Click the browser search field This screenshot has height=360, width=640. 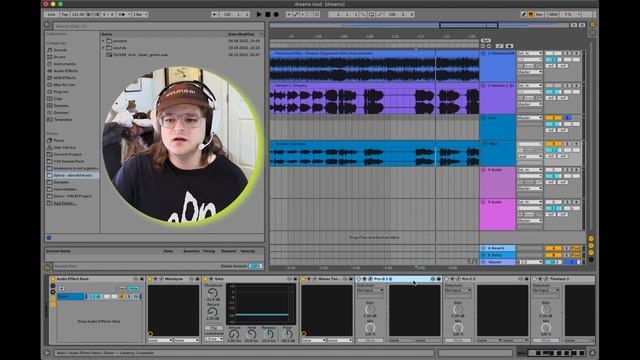tap(157, 26)
